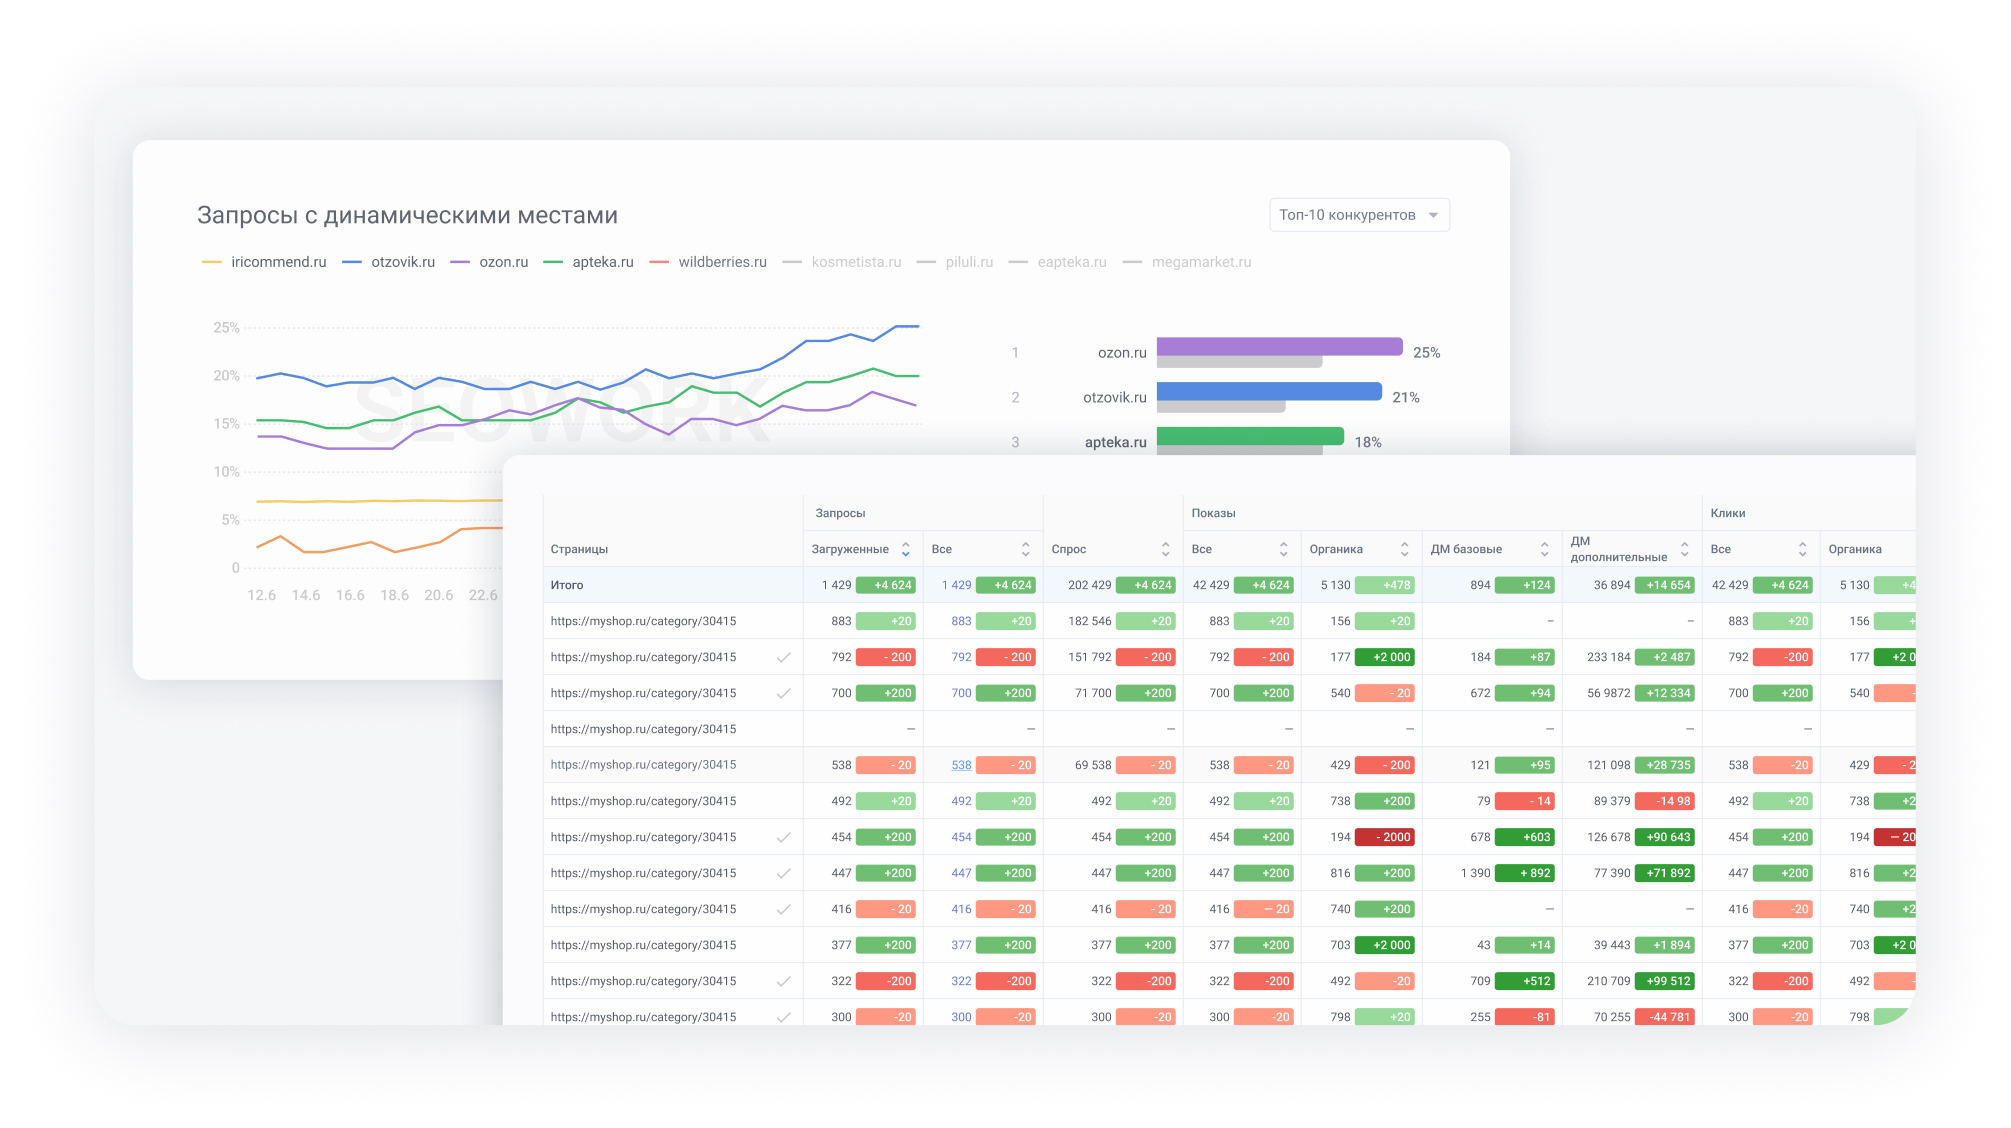Sort the Все column under Показы

1283,549
